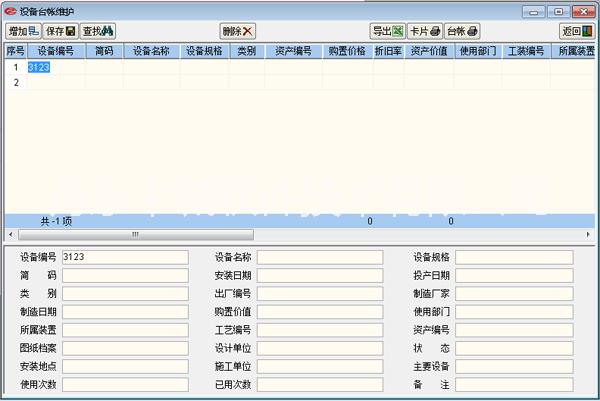Click the 设备名称 column header
600x401 pixels.
coord(152,51)
